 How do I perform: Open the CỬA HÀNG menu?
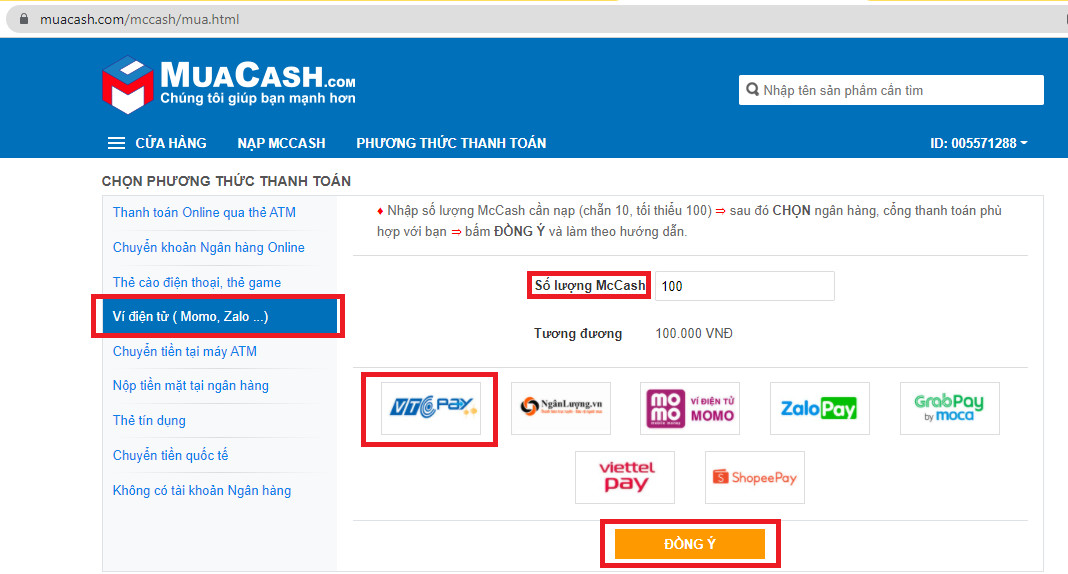170,143
